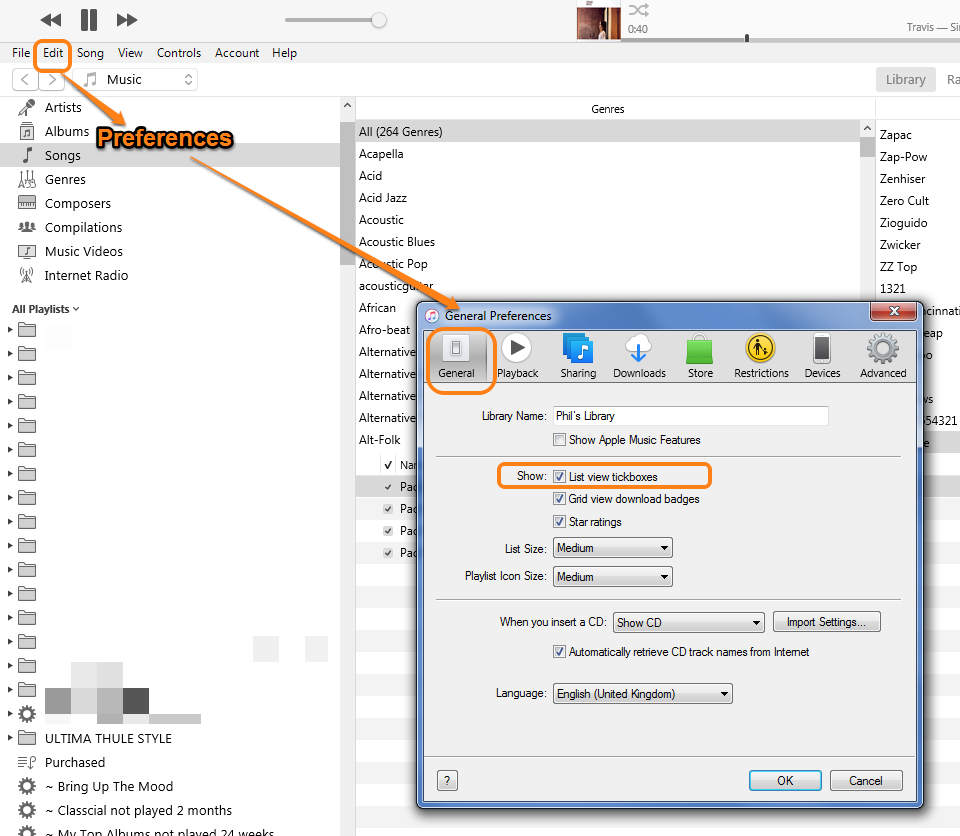The height and width of the screenshot is (836, 960).
Task: Click the now-playing album artwork thumbnail
Action: [x=599, y=22]
